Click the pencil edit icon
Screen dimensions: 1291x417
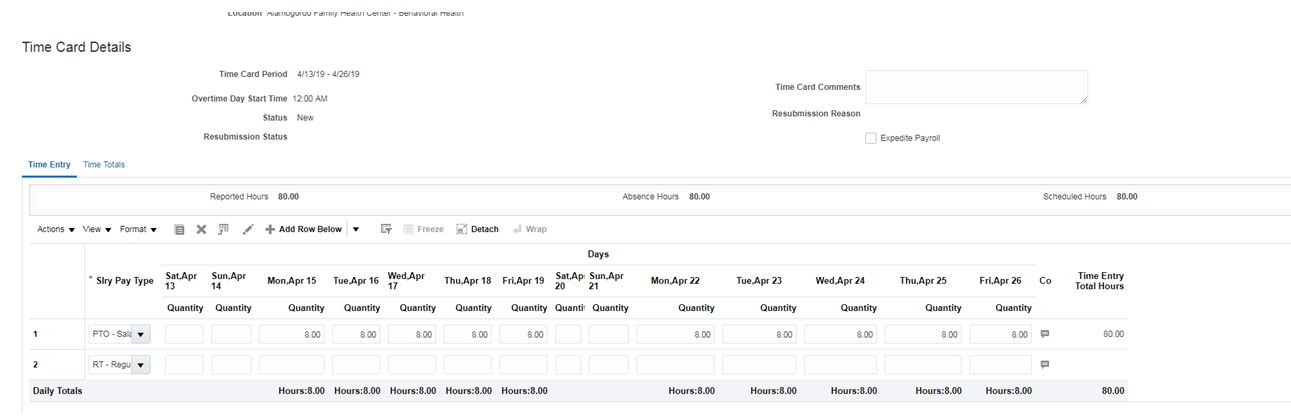pyautogui.click(x=247, y=229)
